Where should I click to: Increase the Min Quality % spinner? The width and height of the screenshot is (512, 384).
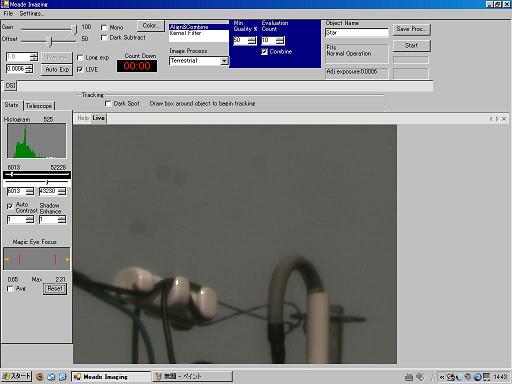(x=252, y=39)
